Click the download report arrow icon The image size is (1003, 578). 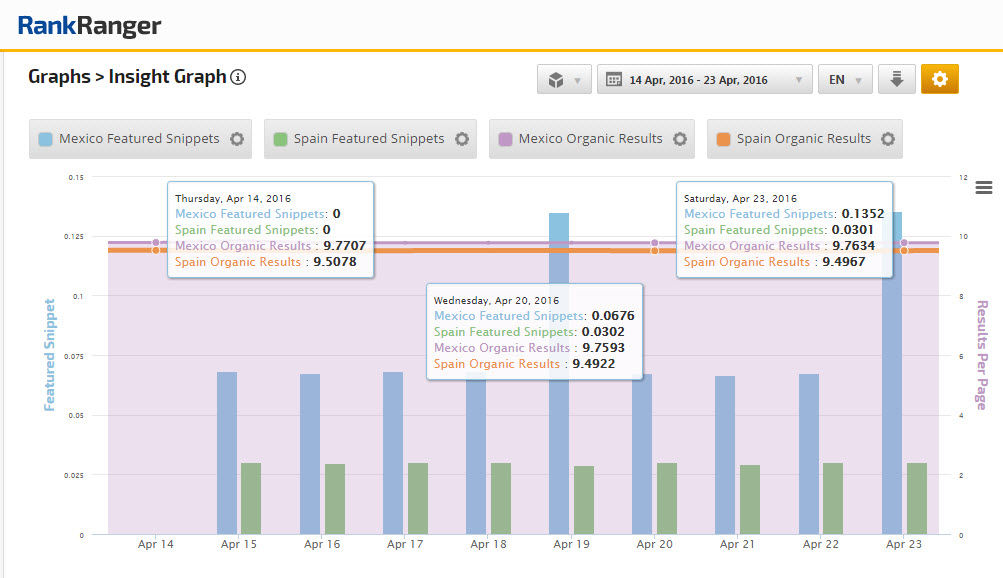[x=896, y=79]
